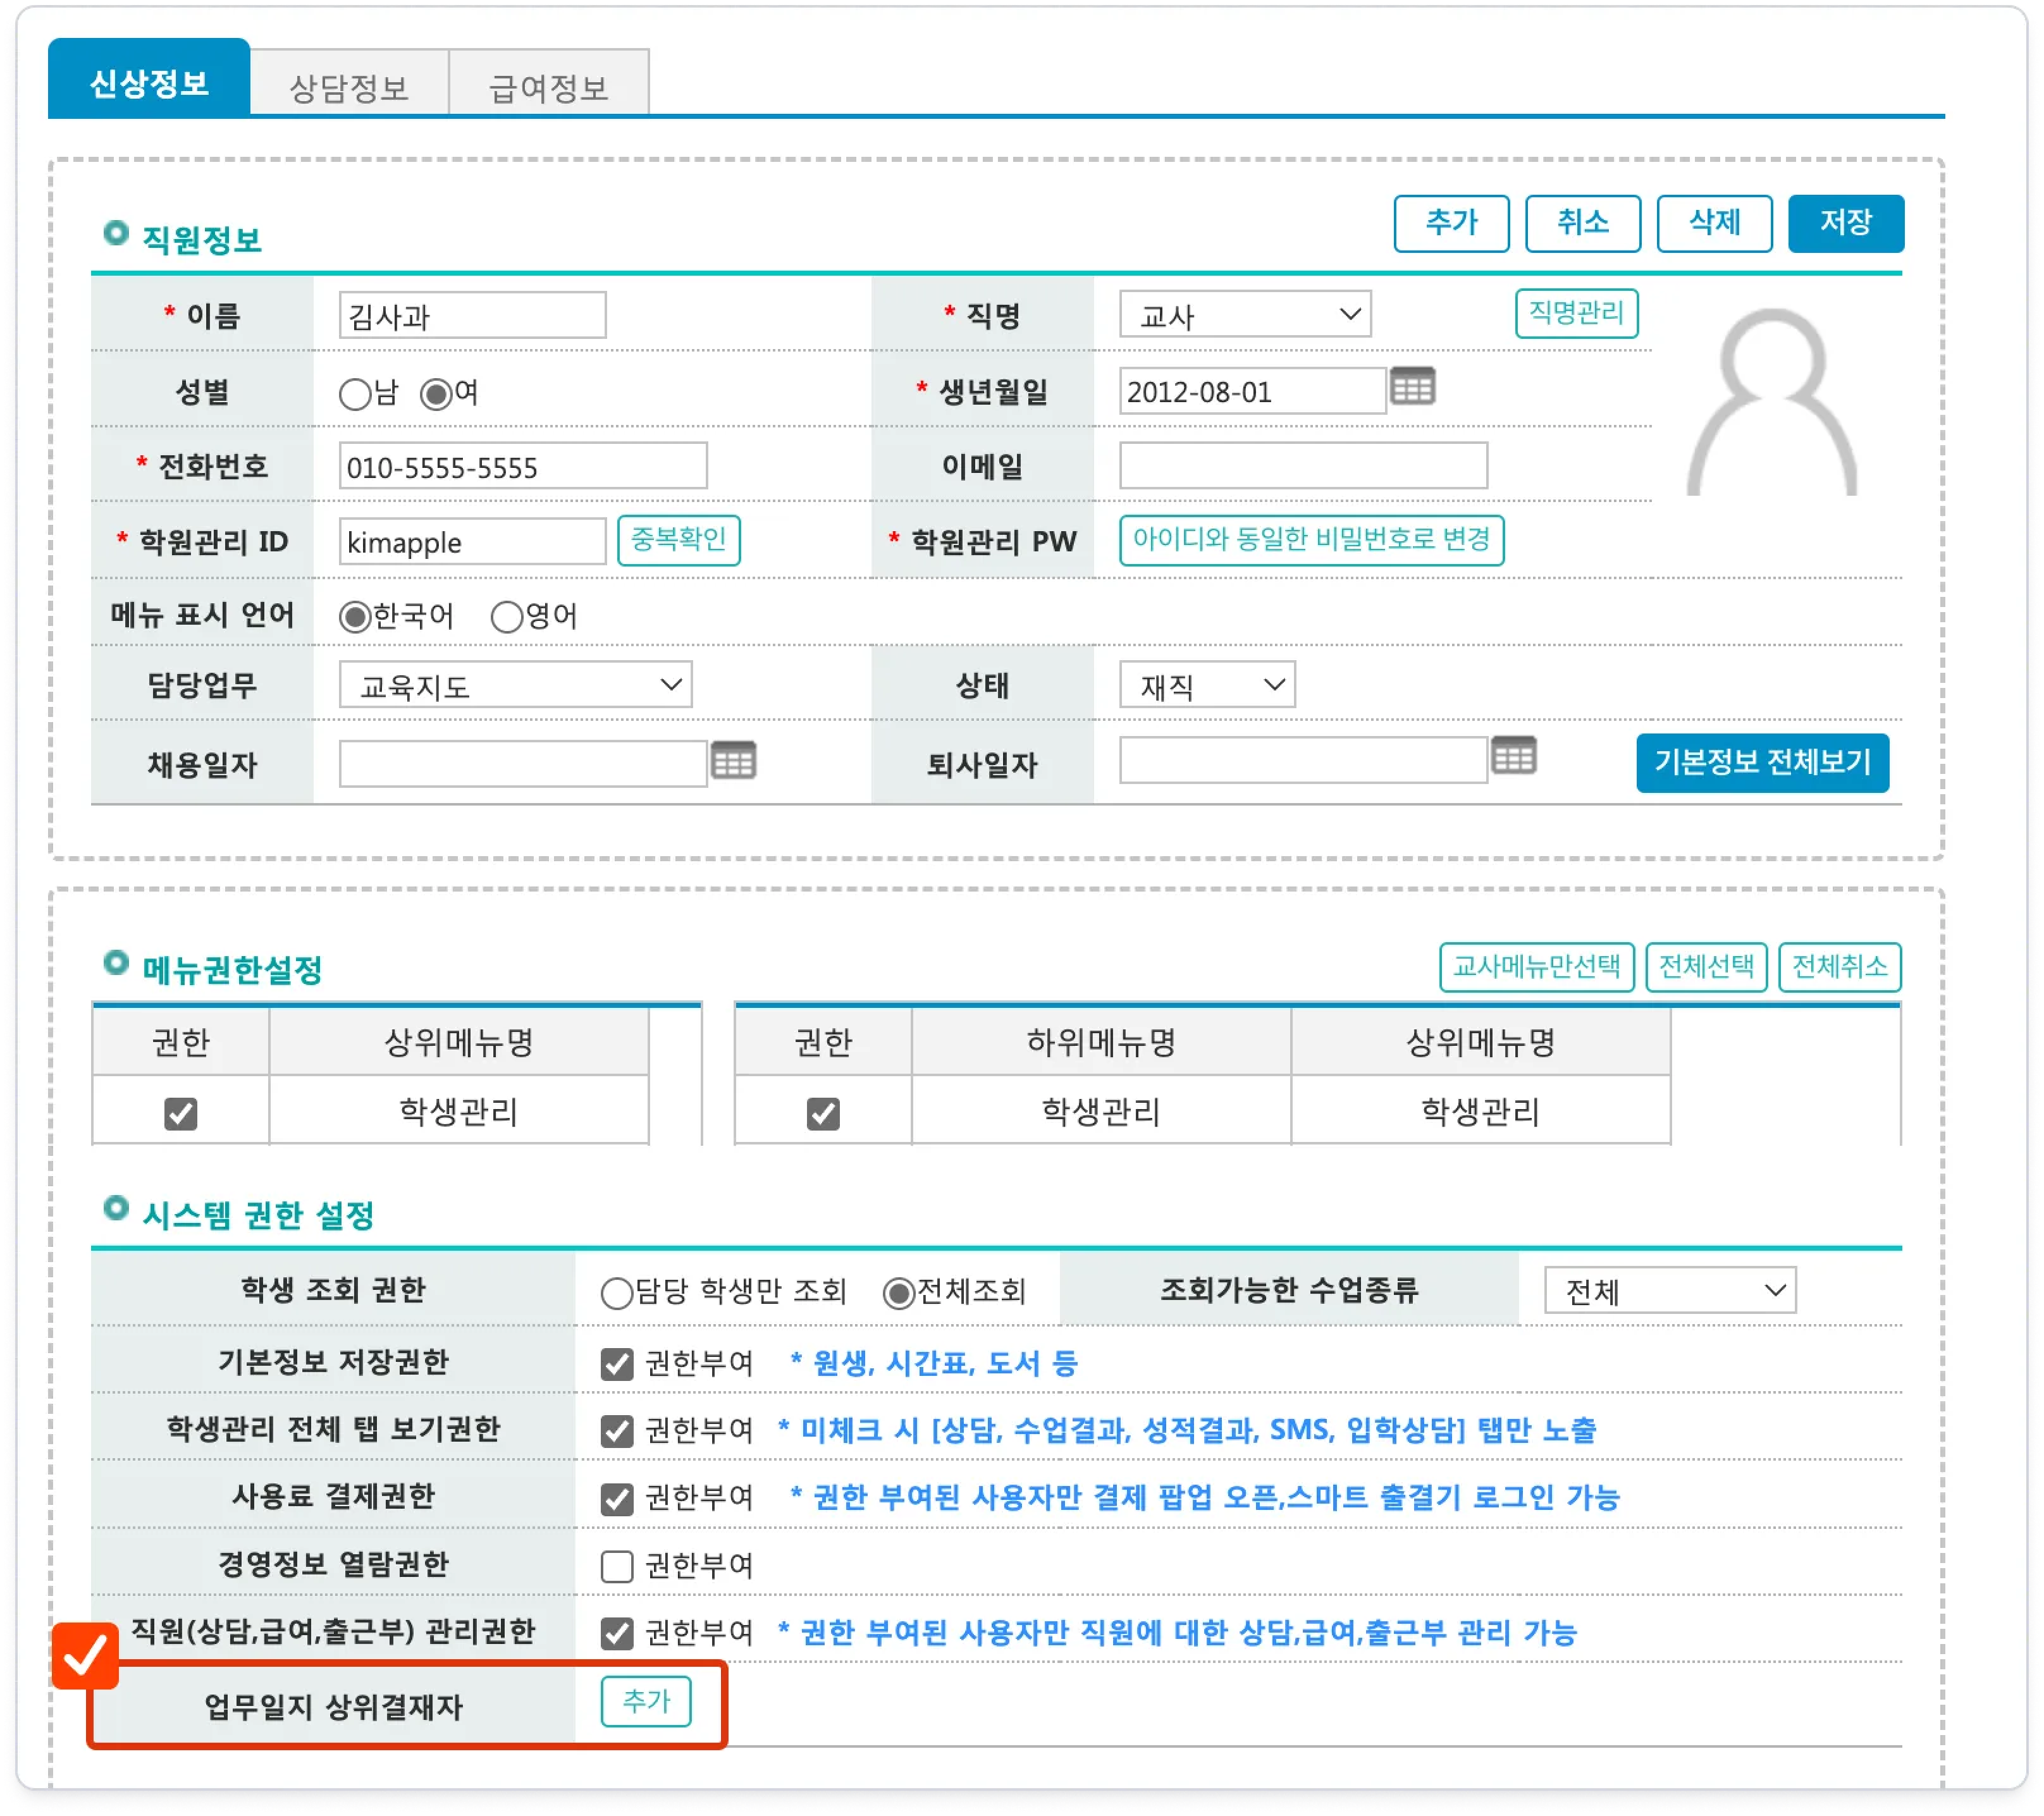This screenshot has height=1816, width=2044.
Task: Click 추가 button for 업무일지 상위결재자
Action: (645, 1701)
